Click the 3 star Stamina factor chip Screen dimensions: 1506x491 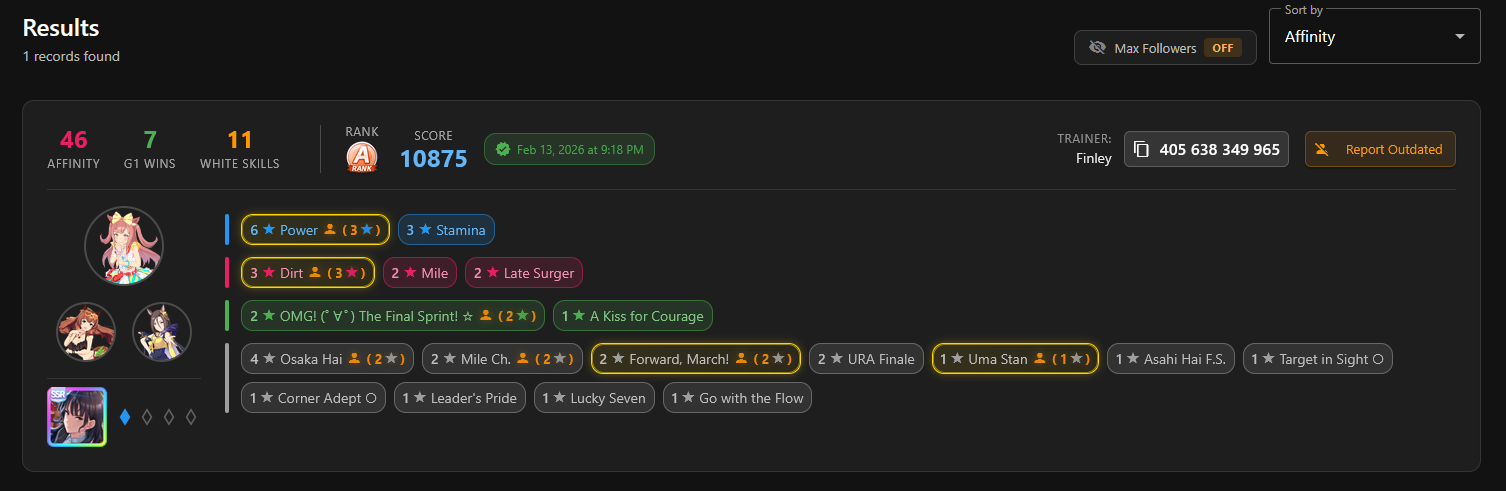pyautogui.click(x=446, y=230)
